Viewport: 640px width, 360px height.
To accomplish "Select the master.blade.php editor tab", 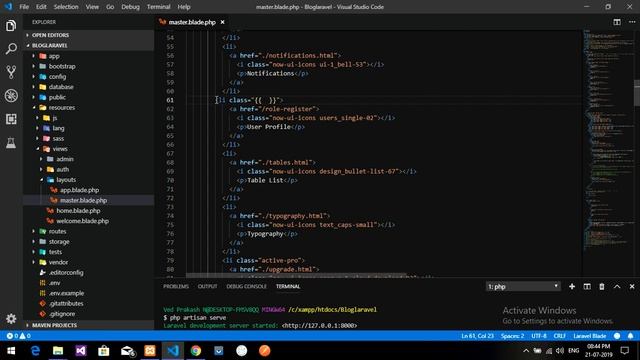I will click(192, 22).
